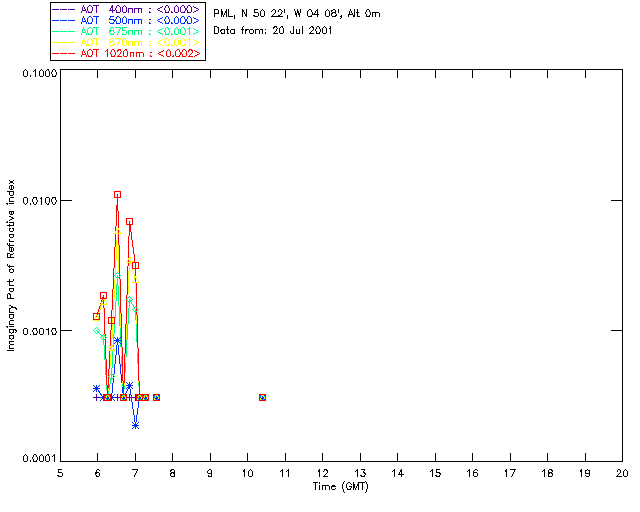Click the AOT 1020nm legend entry
The height and width of the screenshot is (512, 640).
127,53
